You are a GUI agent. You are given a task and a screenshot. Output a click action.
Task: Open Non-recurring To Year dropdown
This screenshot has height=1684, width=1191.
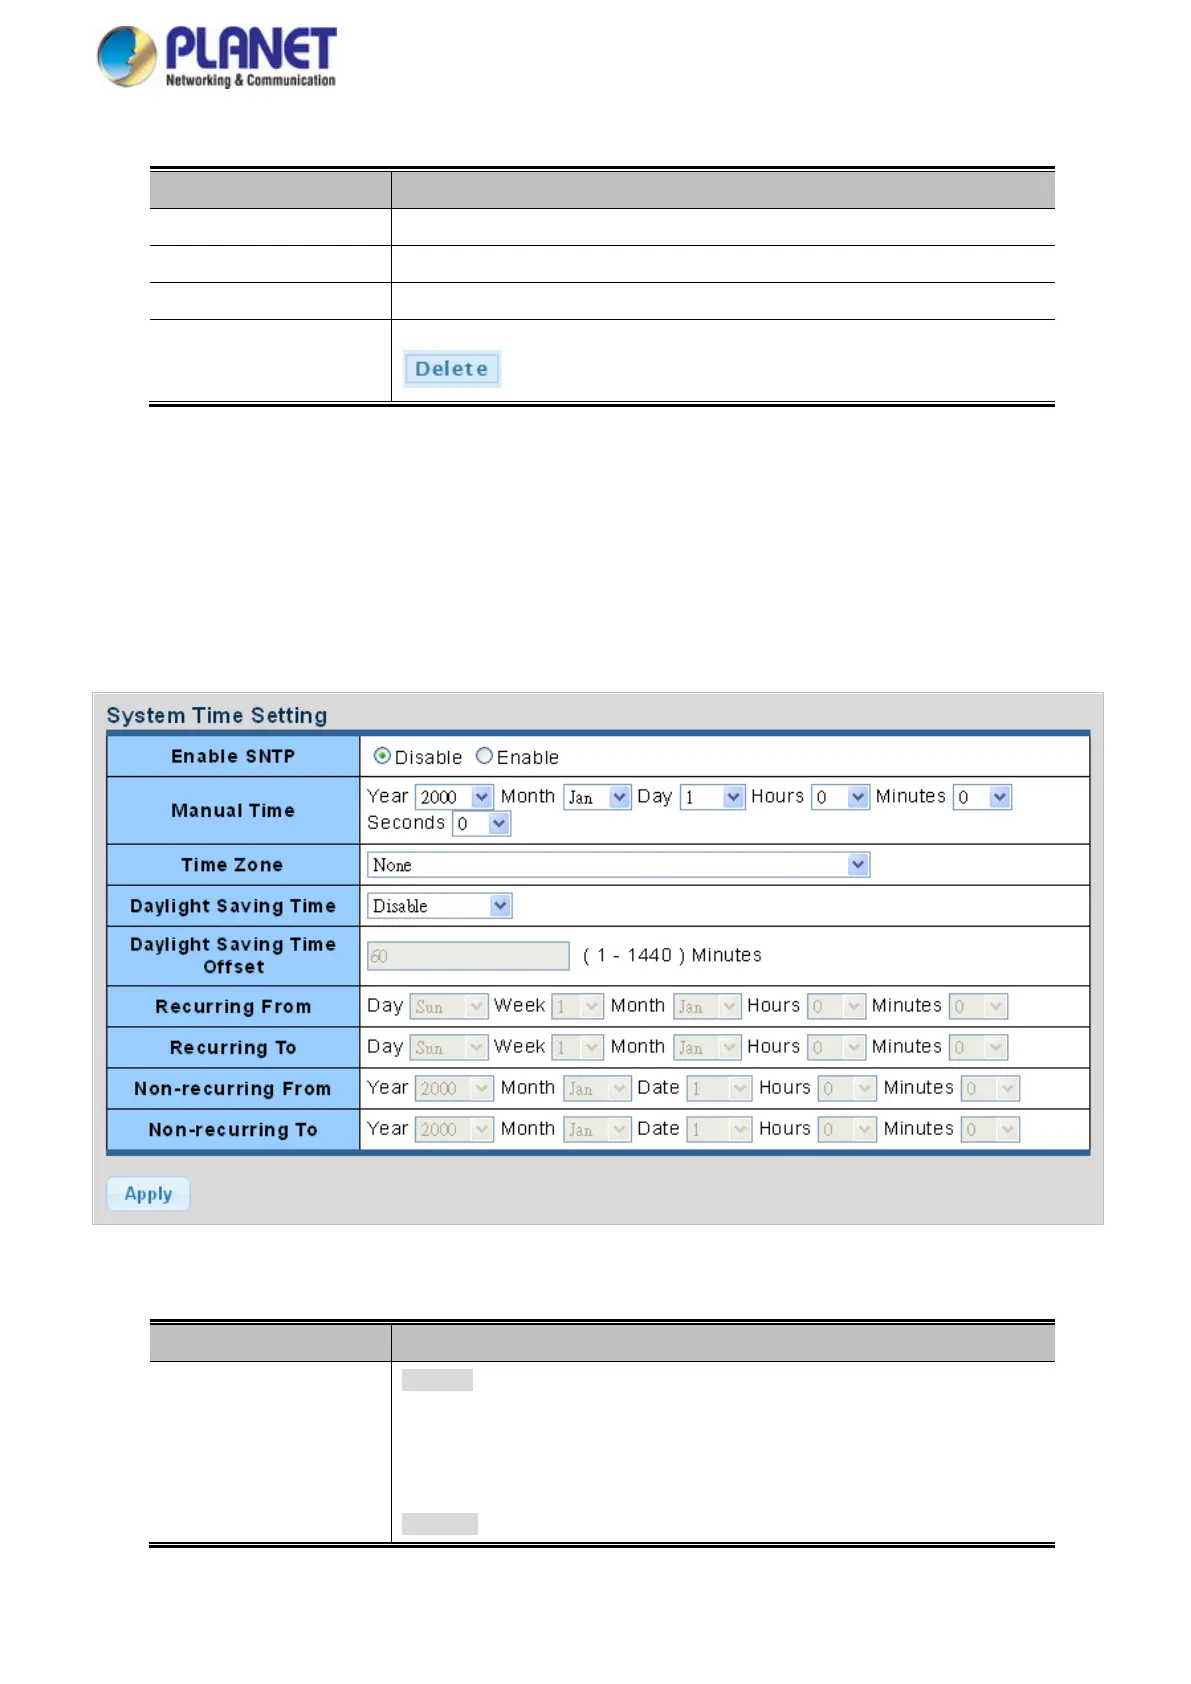coord(454,1129)
